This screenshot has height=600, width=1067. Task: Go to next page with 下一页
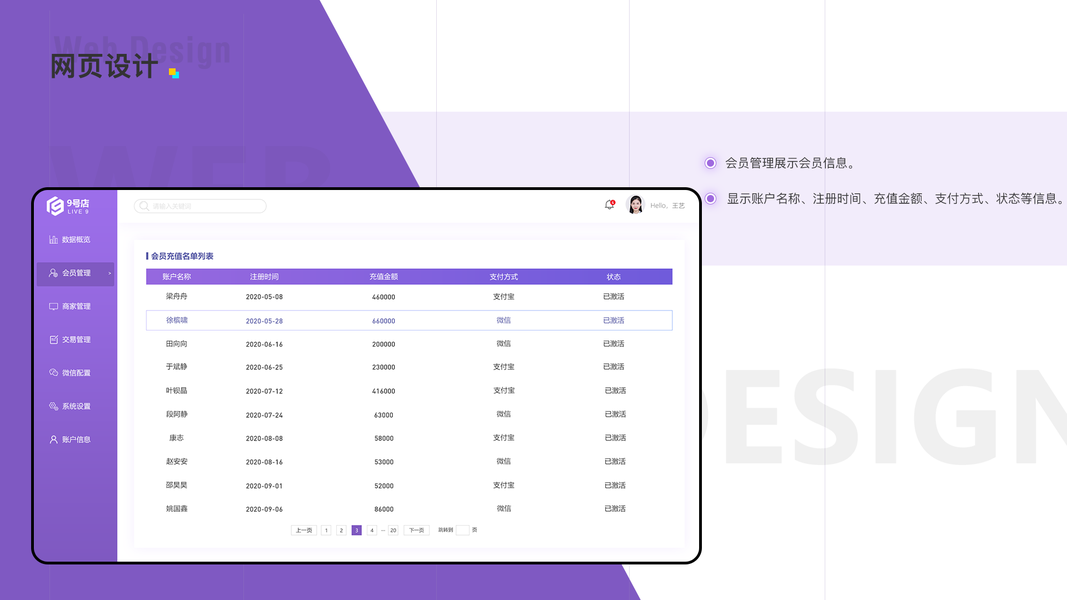pos(416,530)
